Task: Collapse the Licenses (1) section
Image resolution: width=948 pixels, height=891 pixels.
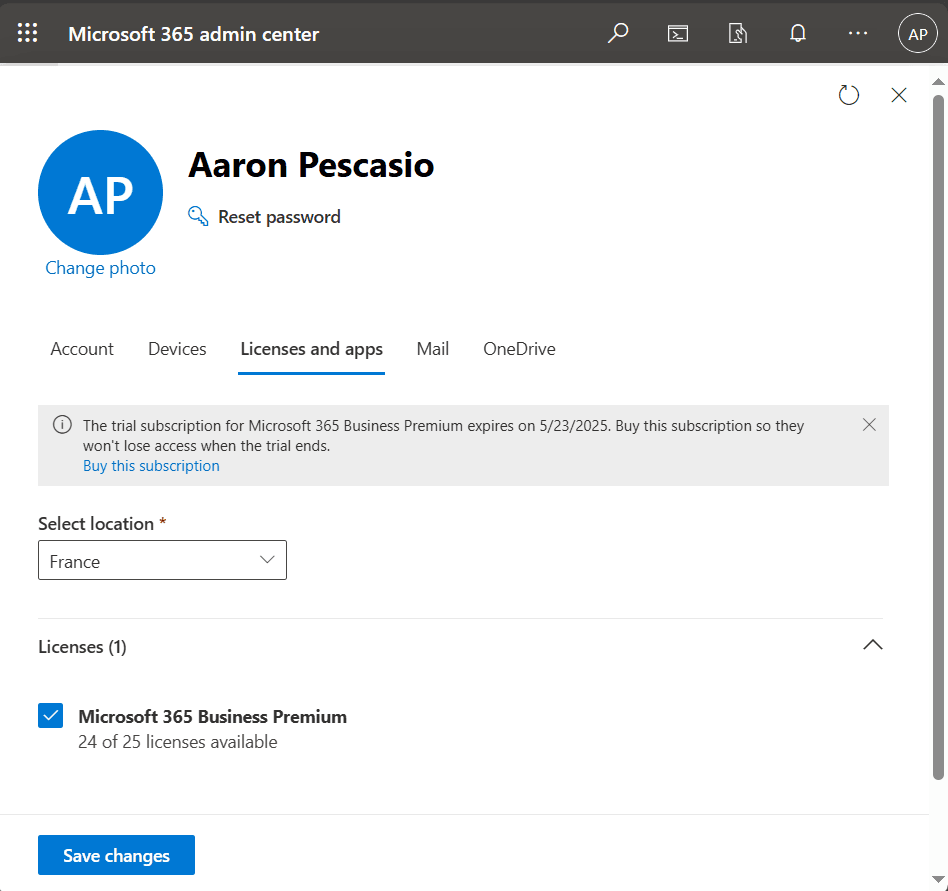Action: [x=872, y=645]
